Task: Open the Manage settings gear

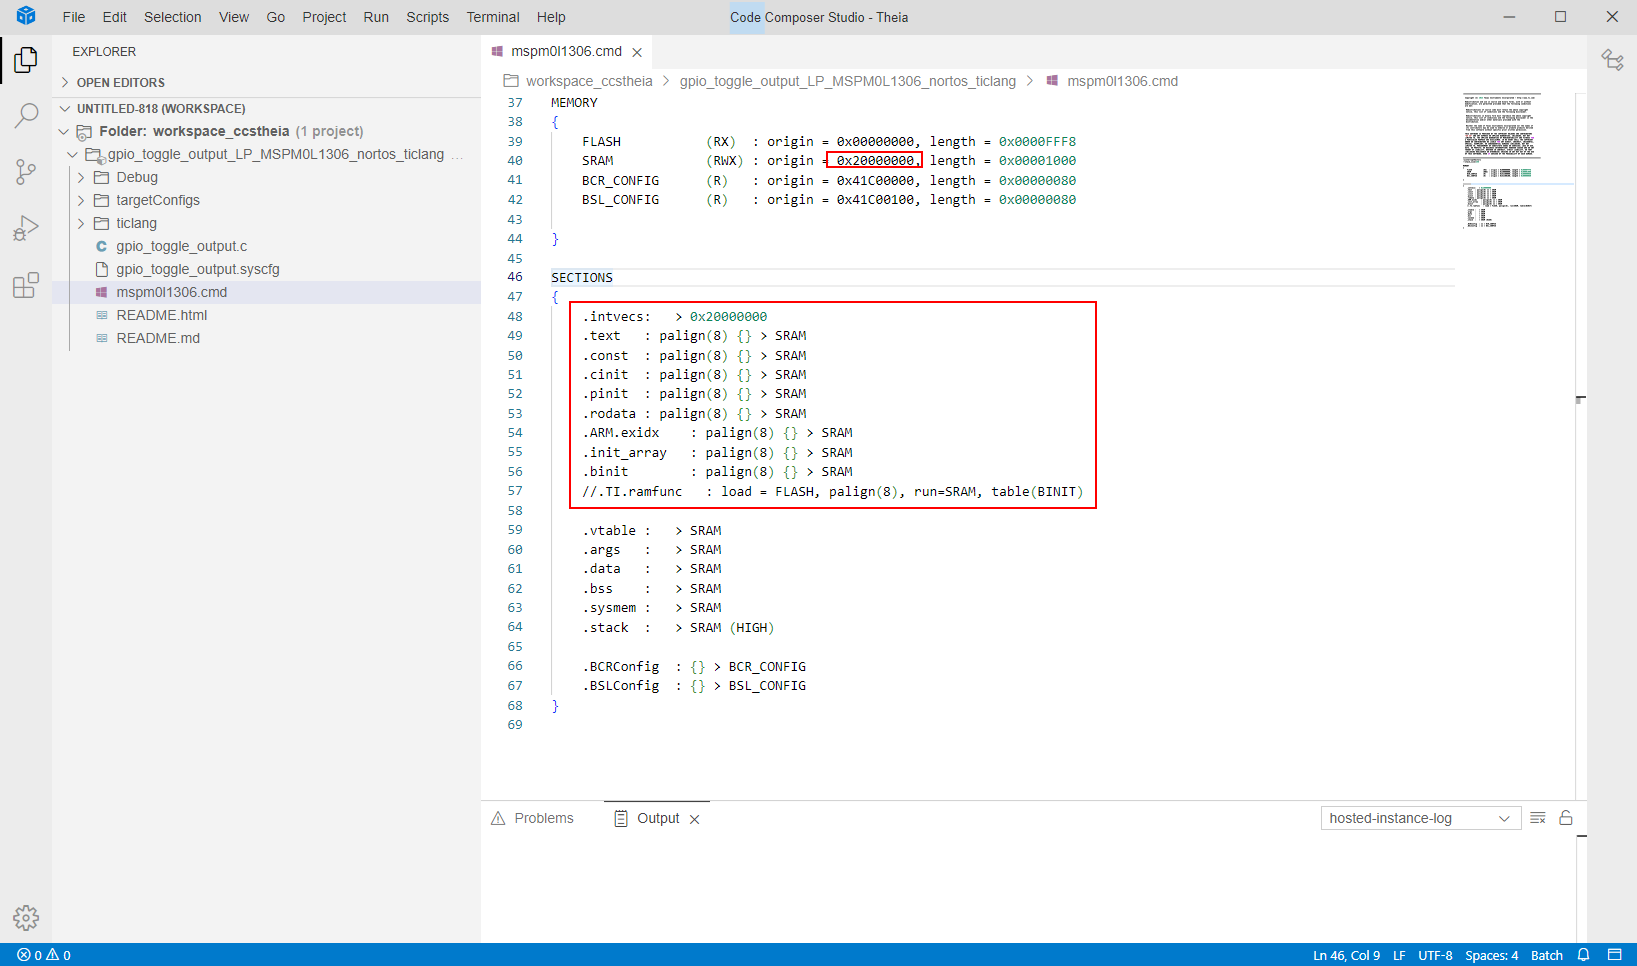Action: 26,917
